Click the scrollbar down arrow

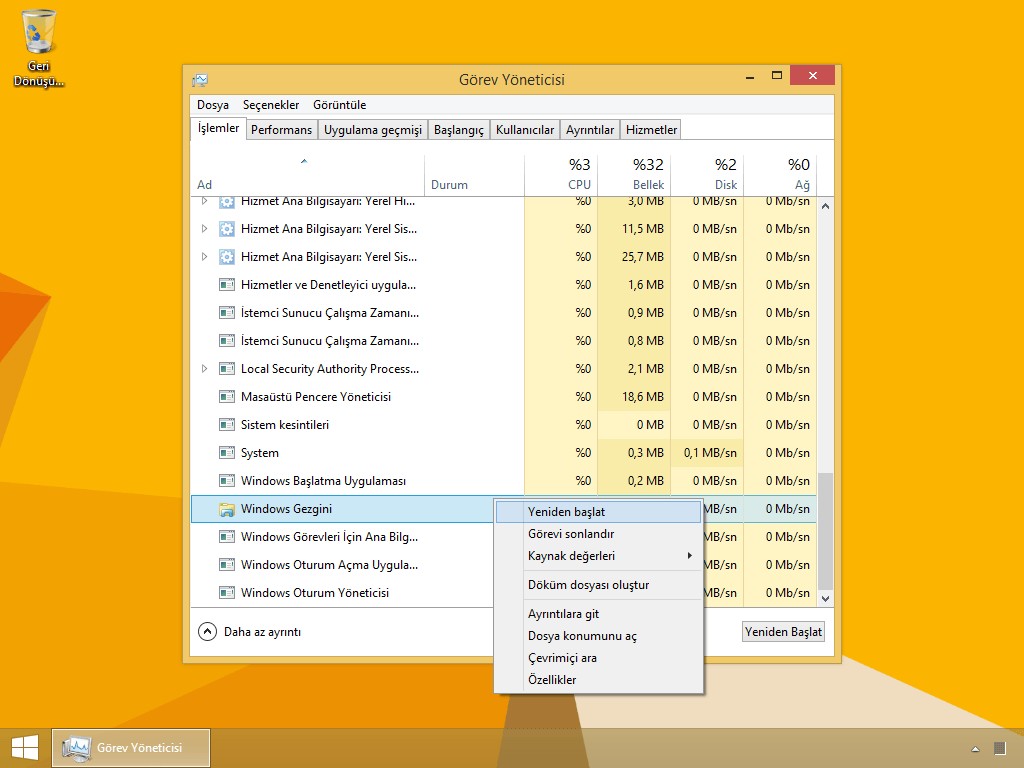point(825,598)
